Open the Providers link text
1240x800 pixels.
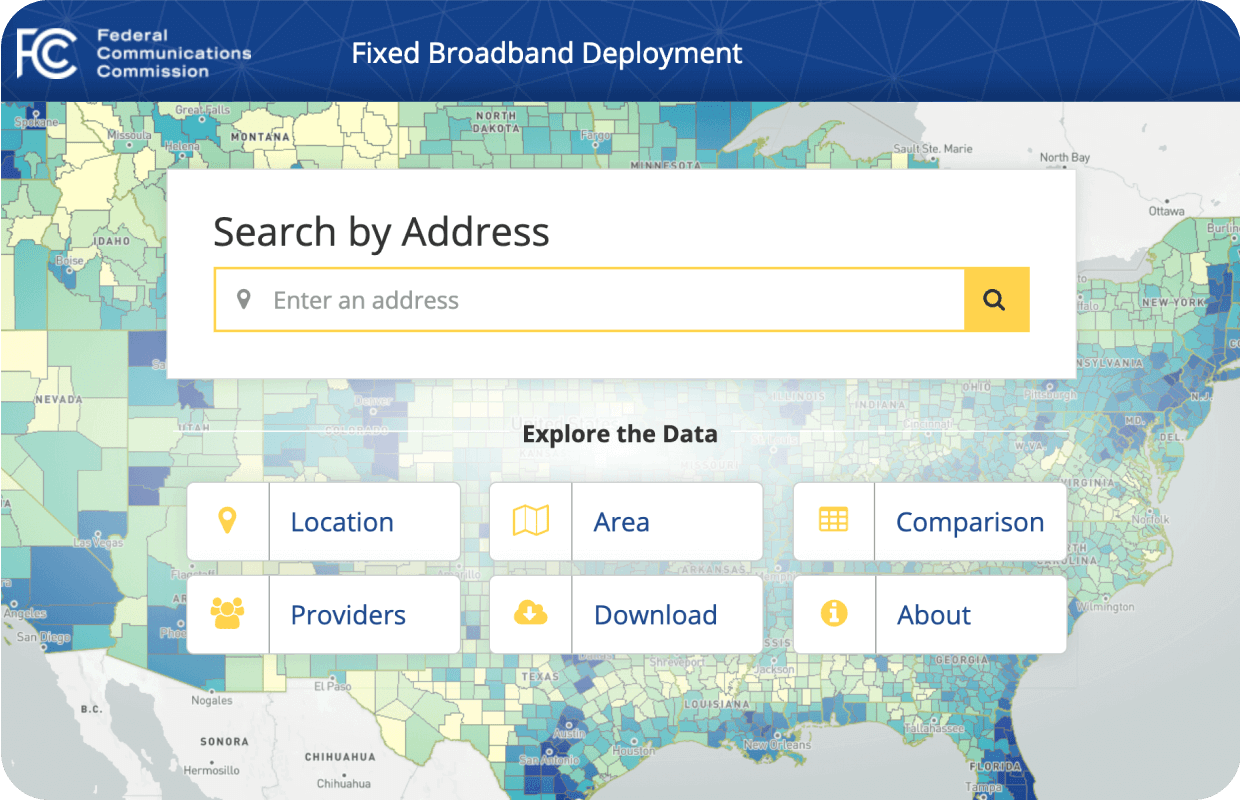point(348,615)
